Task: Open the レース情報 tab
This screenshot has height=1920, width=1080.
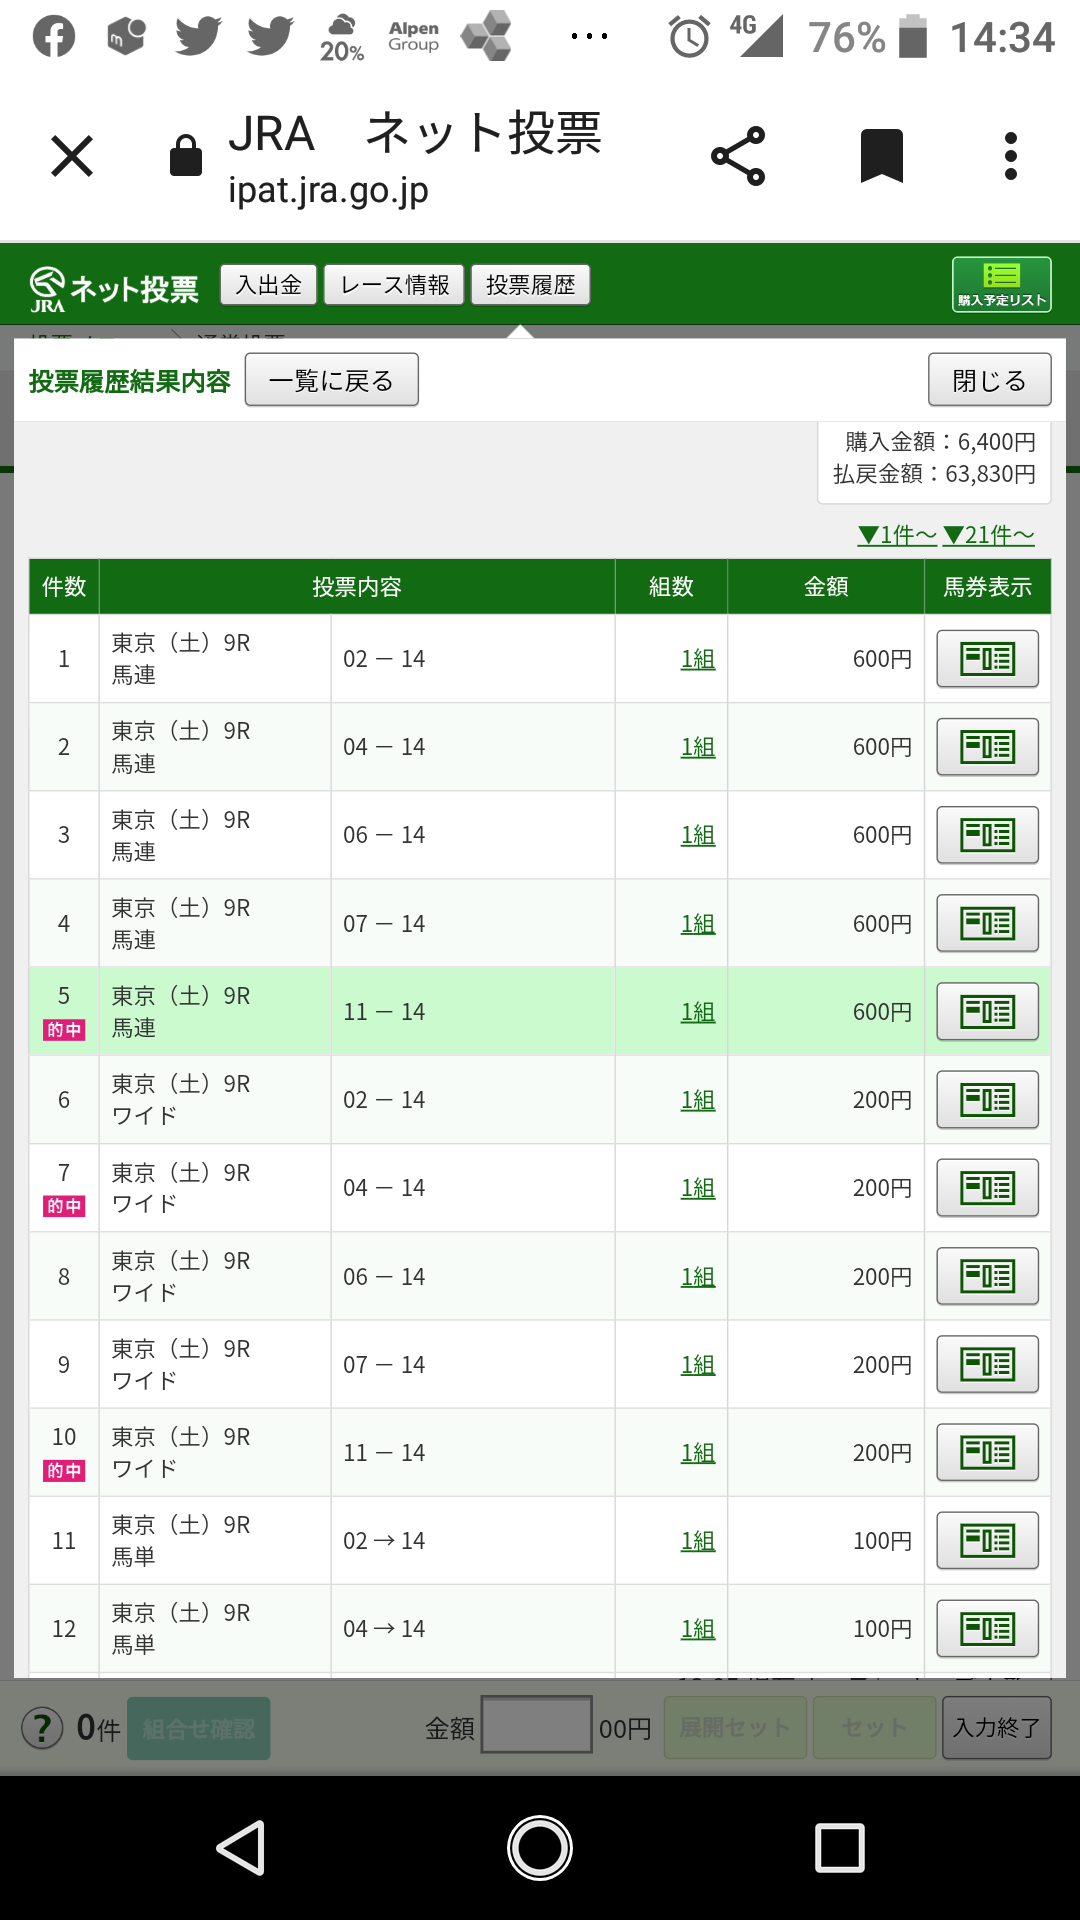Action: point(395,285)
